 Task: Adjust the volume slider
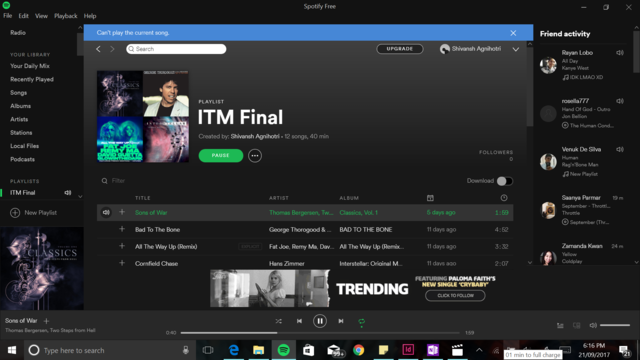click(x=615, y=325)
